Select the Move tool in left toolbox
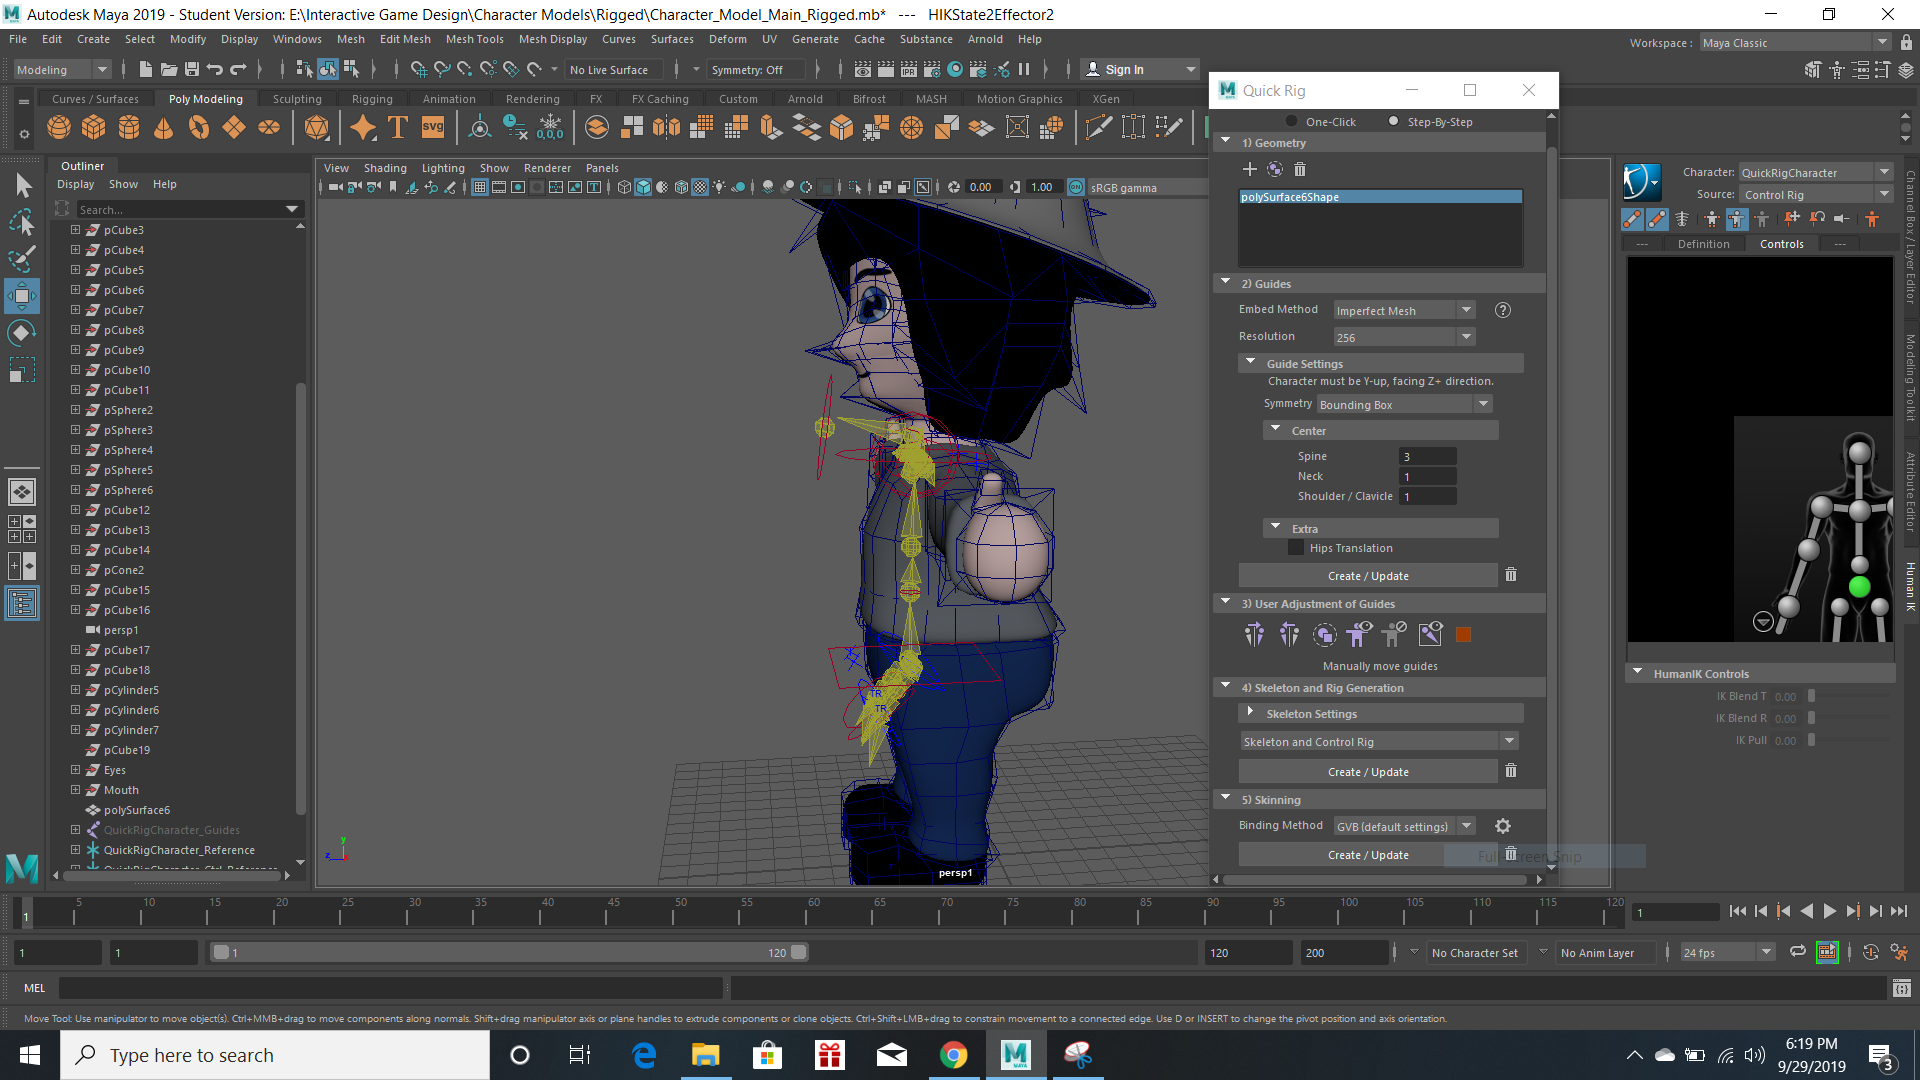The width and height of the screenshot is (1920, 1080). coord(22,296)
